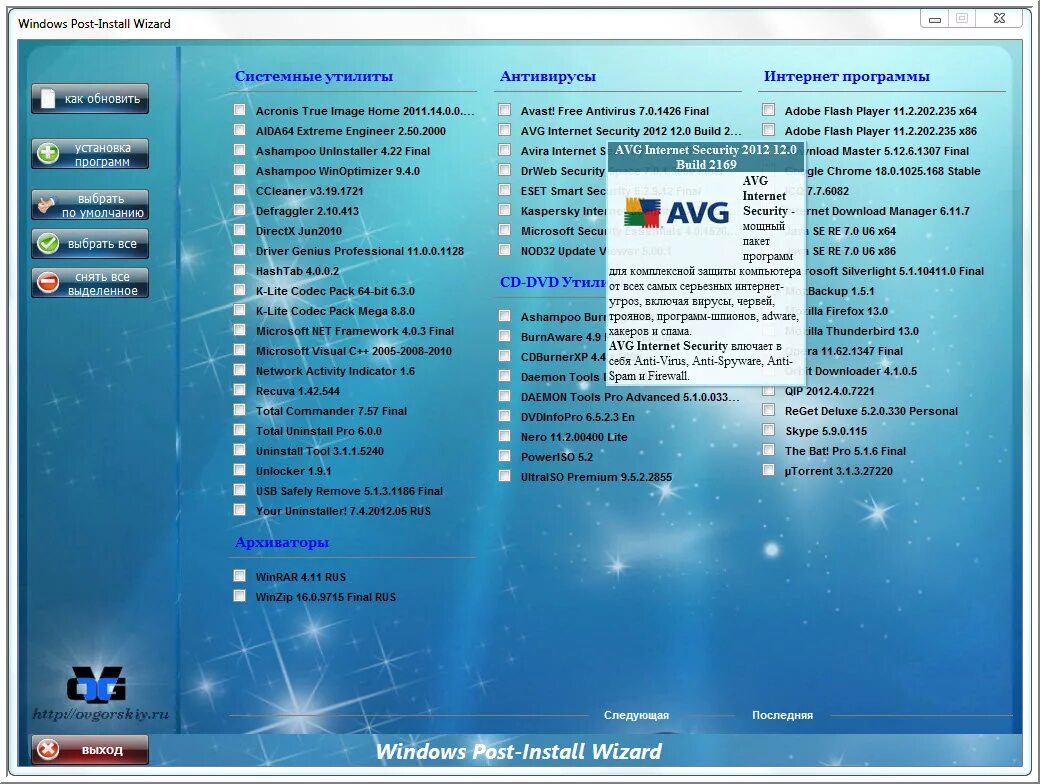Check DirectX Jun2010 checkbox
1040x784 pixels.
point(239,229)
